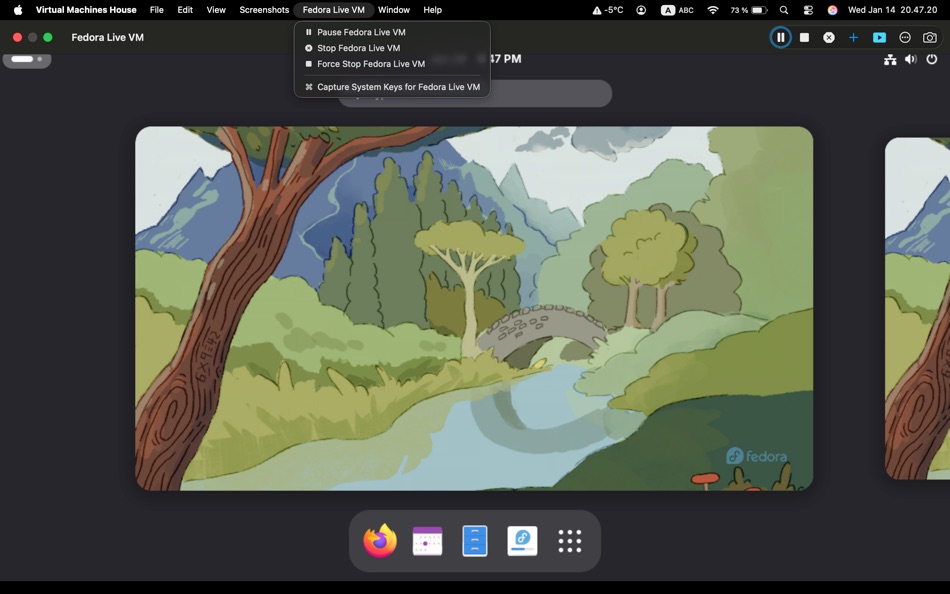Click the blue plus icon in the toolbar
Viewport: 950px width, 594px height.
[x=853, y=38]
